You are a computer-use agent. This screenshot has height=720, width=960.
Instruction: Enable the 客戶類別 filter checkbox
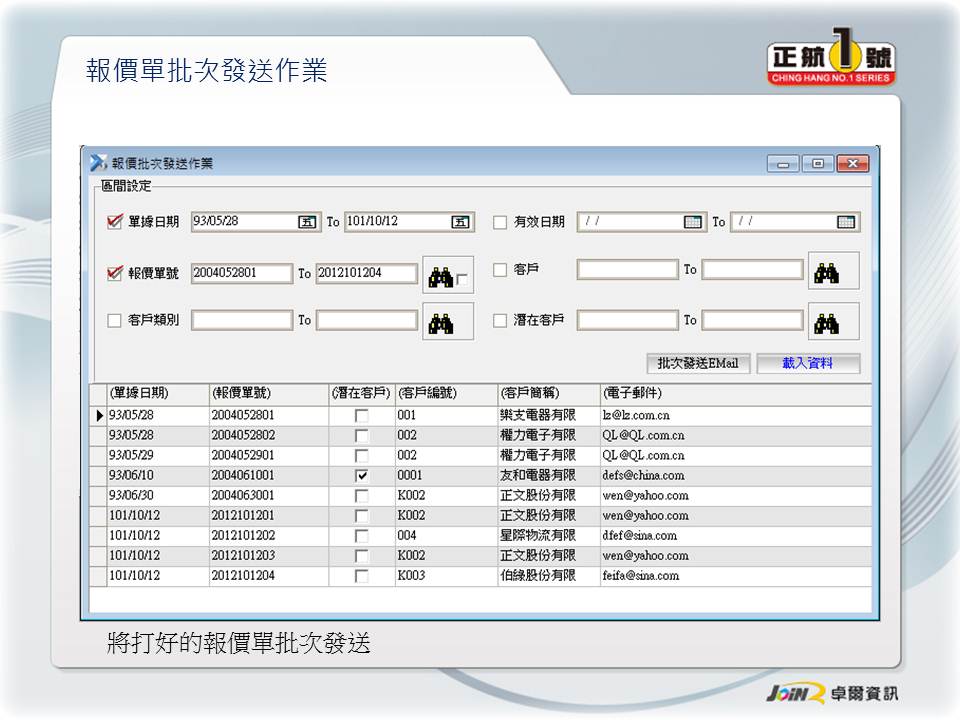[x=114, y=321]
